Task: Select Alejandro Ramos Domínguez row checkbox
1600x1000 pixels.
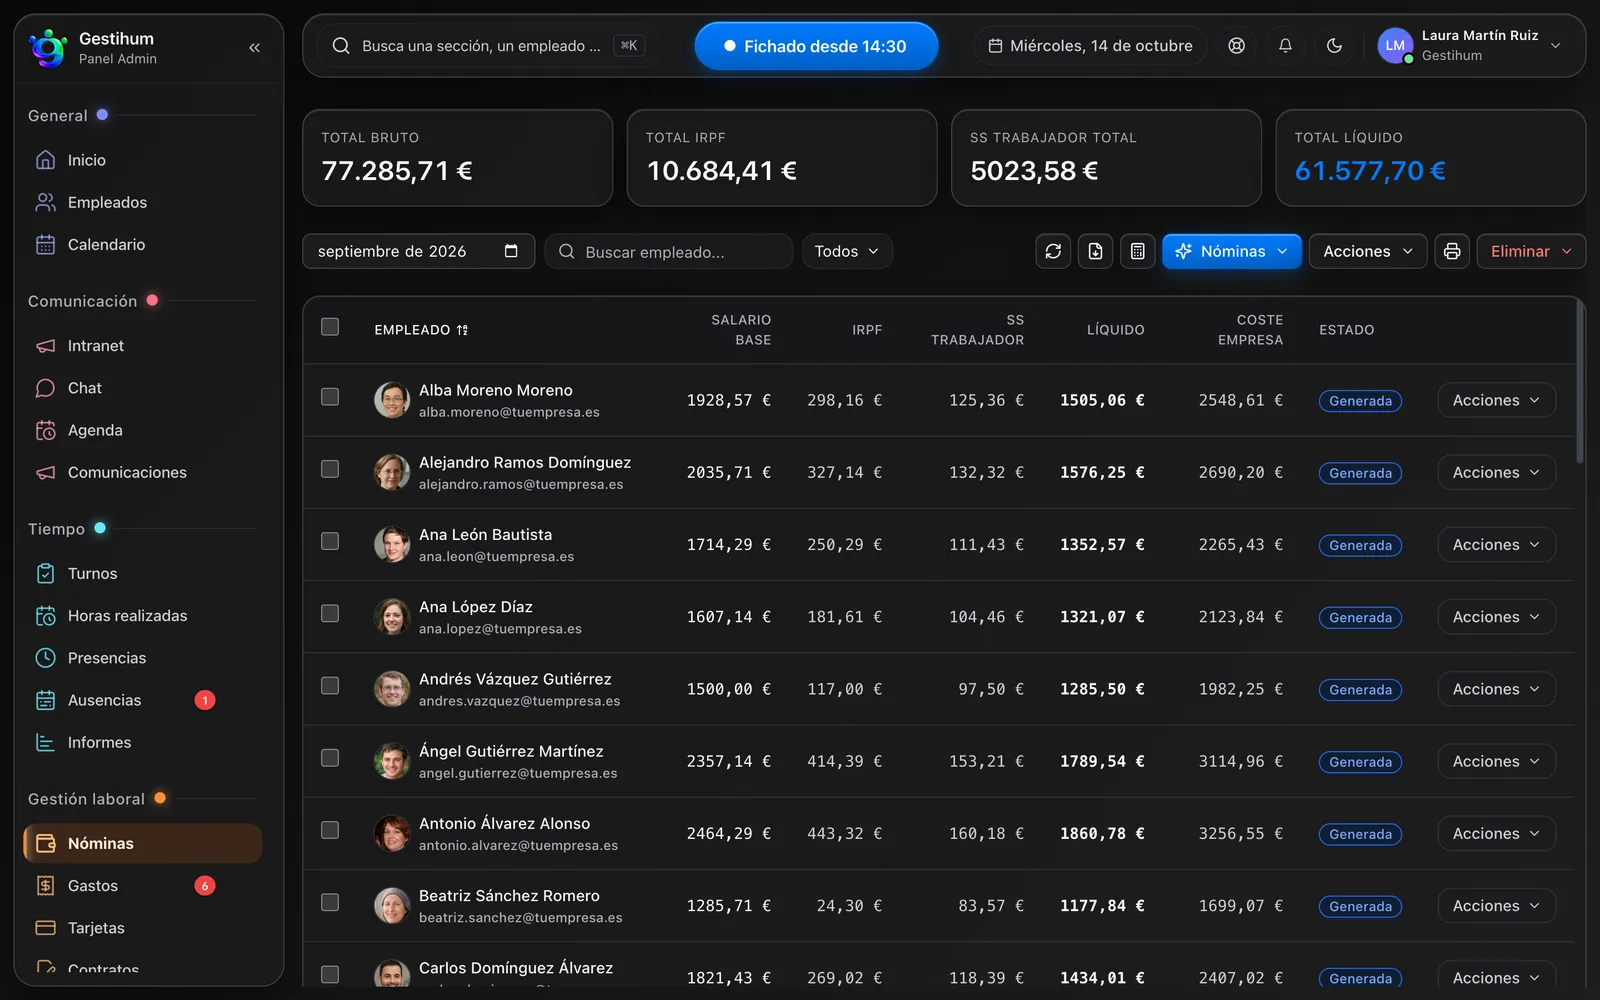Action: coord(330,469)
